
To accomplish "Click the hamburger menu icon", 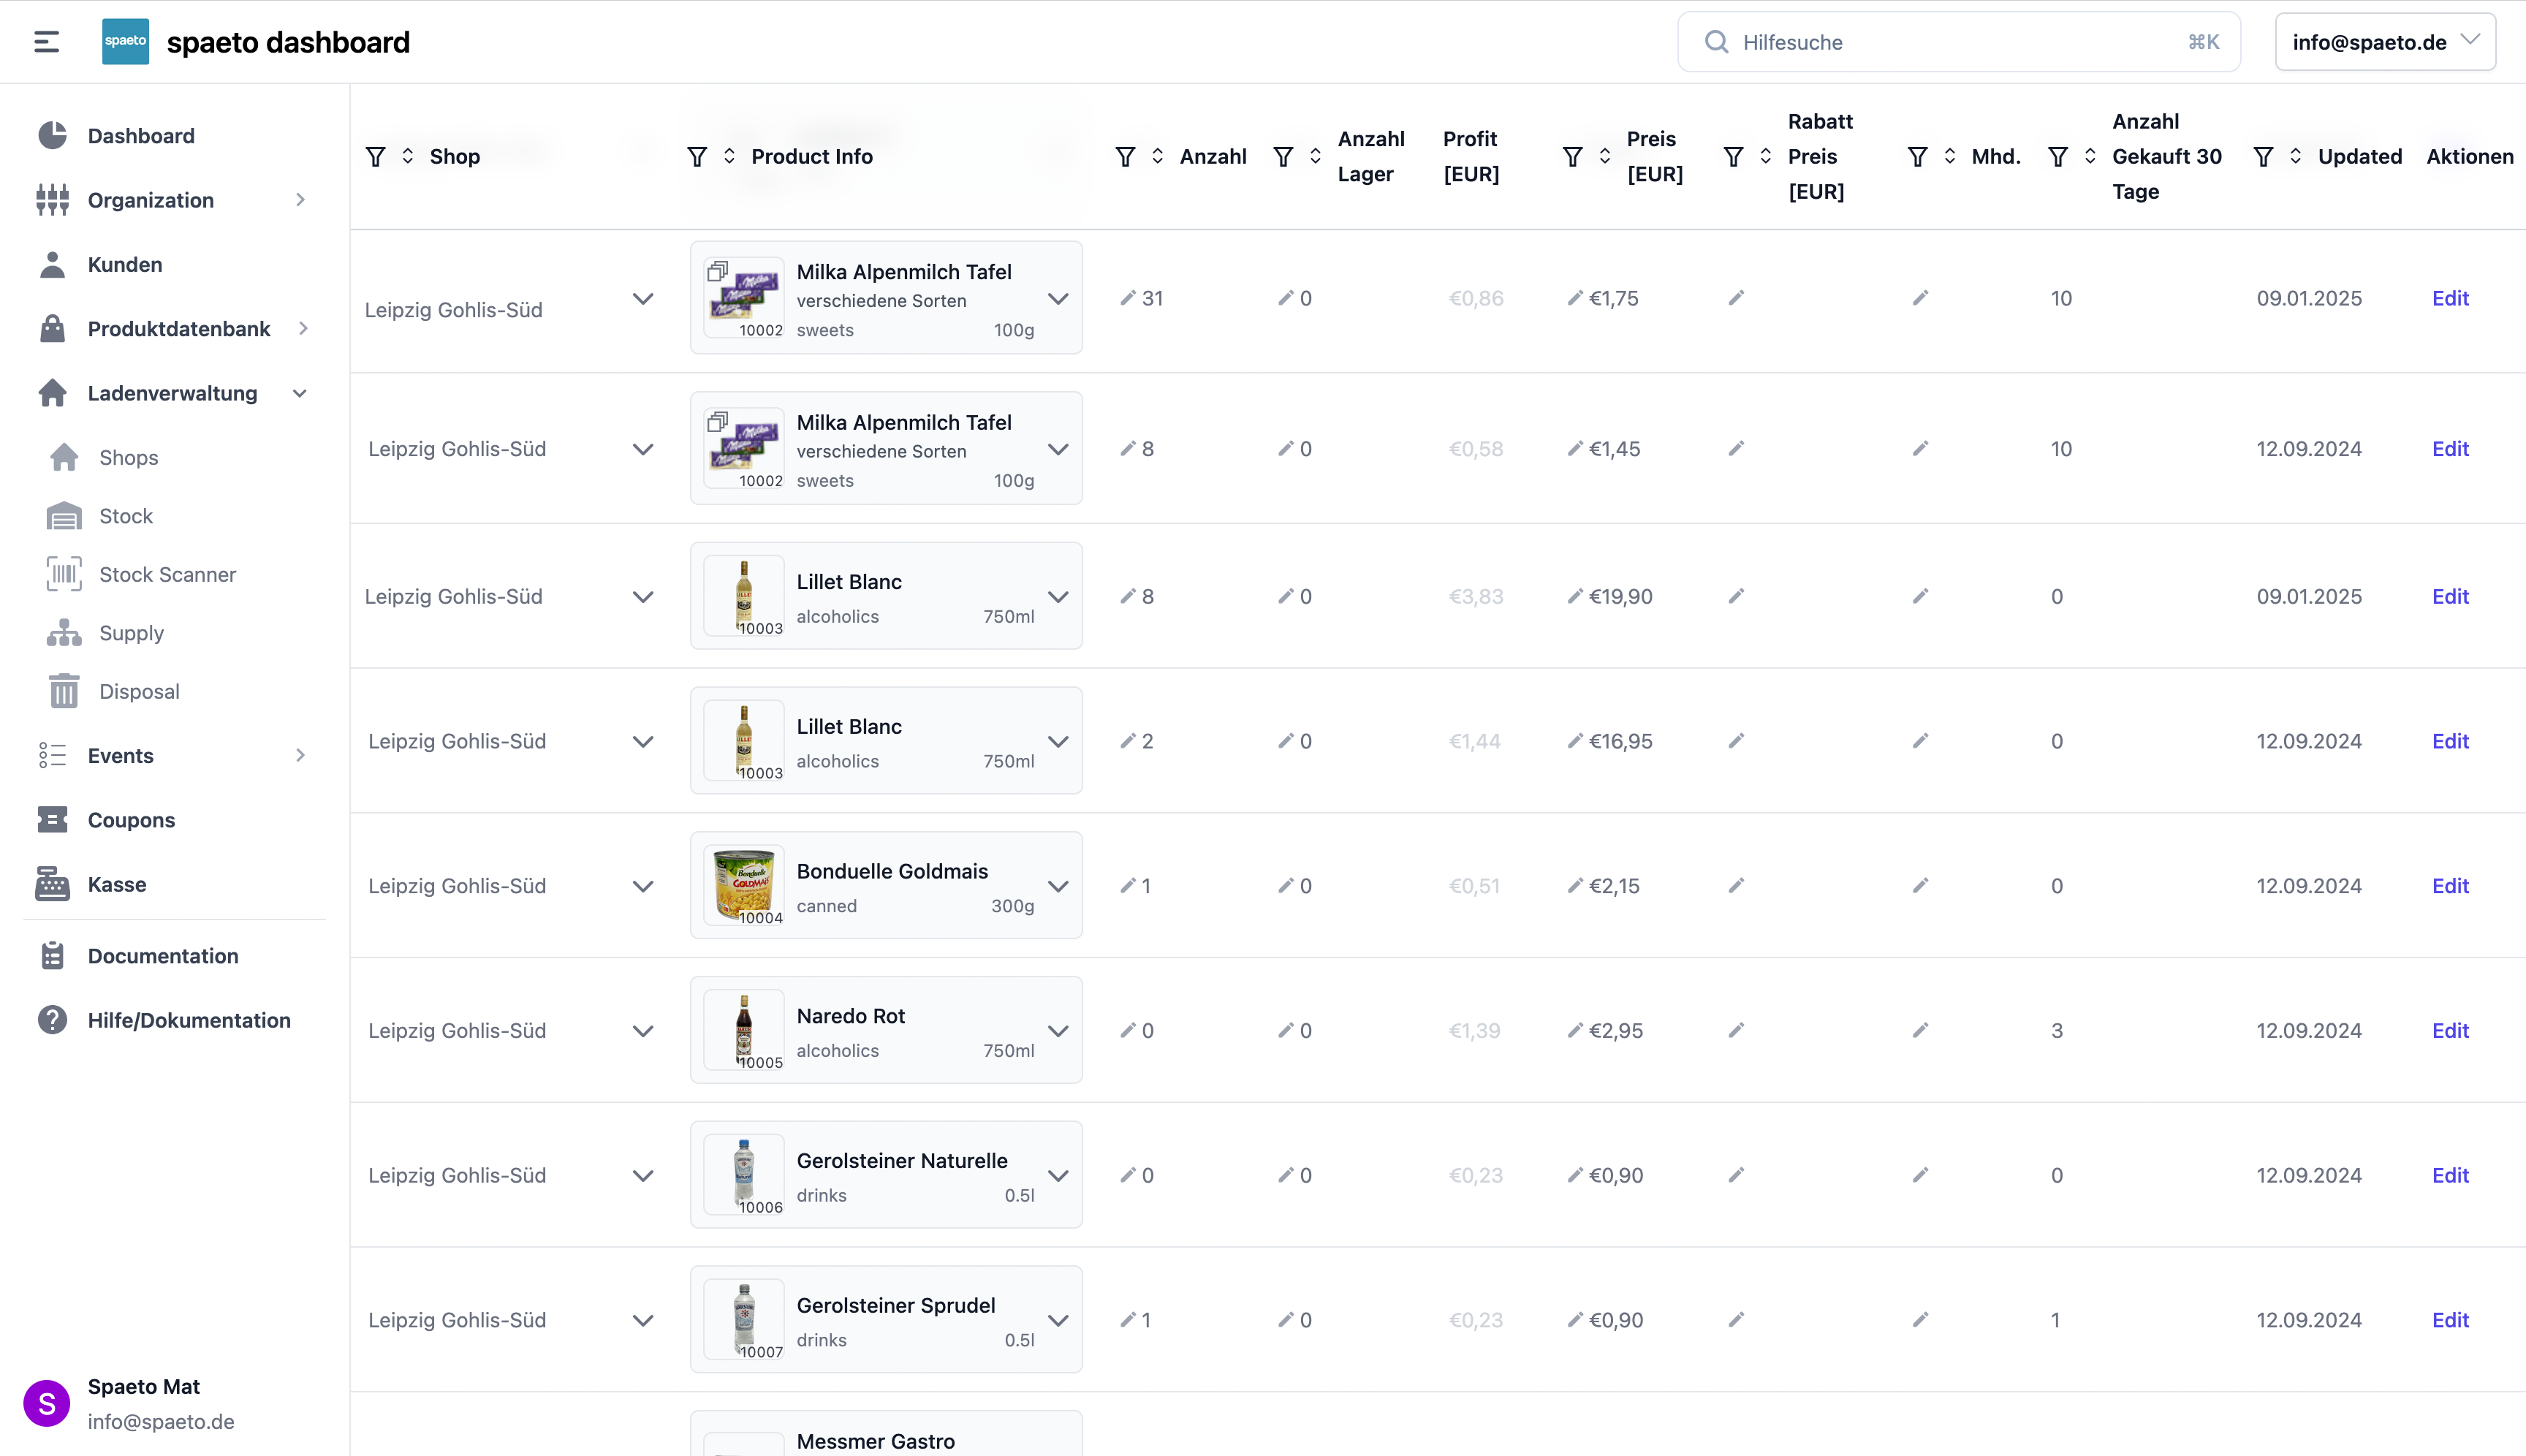I will coord(46,42).
